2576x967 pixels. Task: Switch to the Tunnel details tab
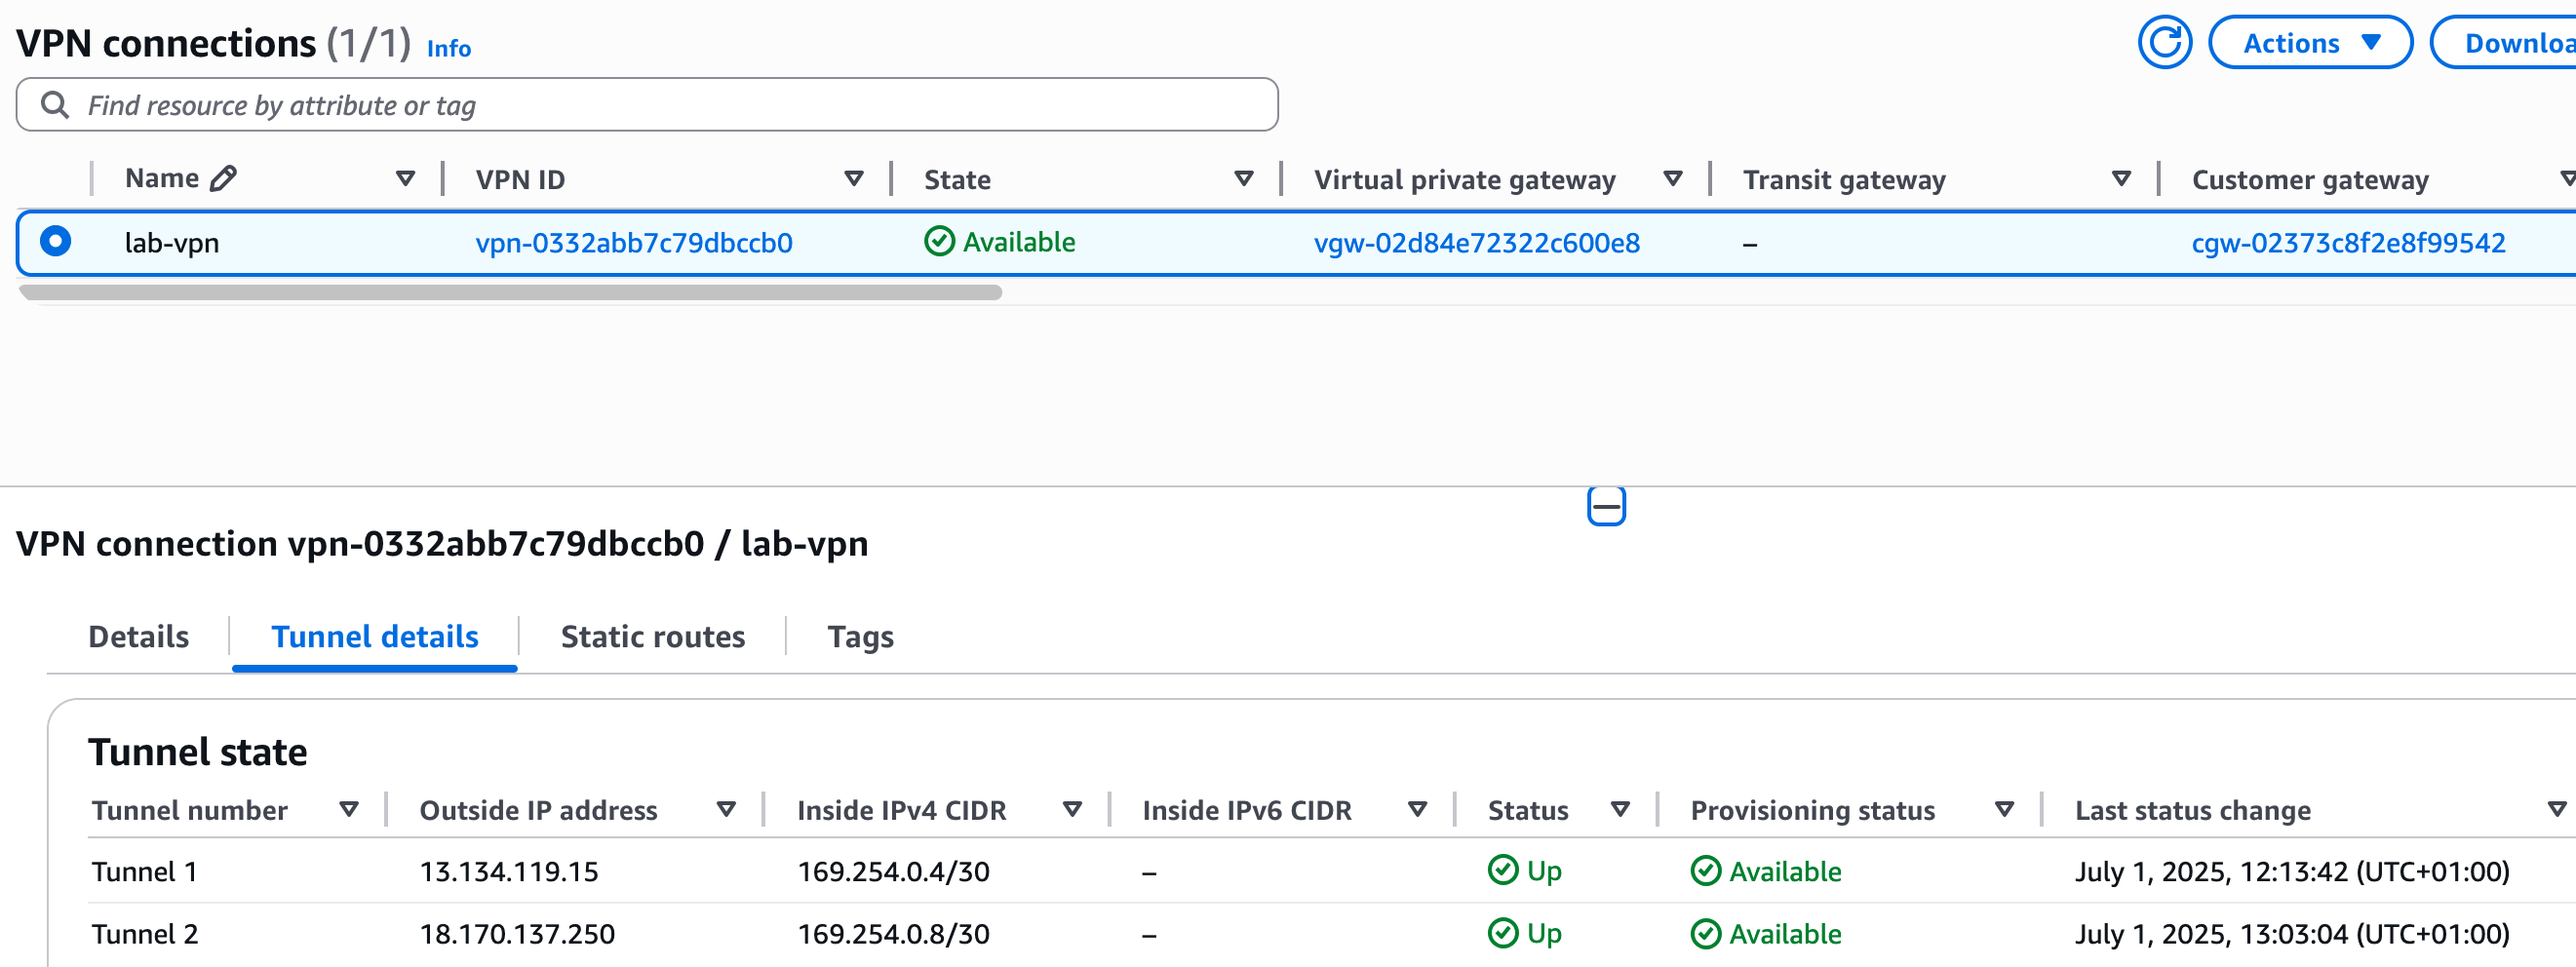(x=375, y=637)
